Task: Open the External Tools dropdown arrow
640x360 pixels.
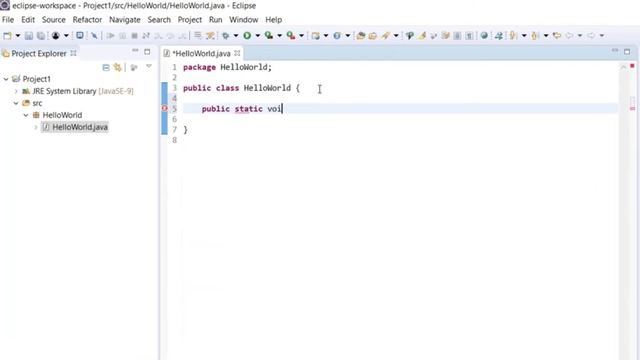Action: 301,36
